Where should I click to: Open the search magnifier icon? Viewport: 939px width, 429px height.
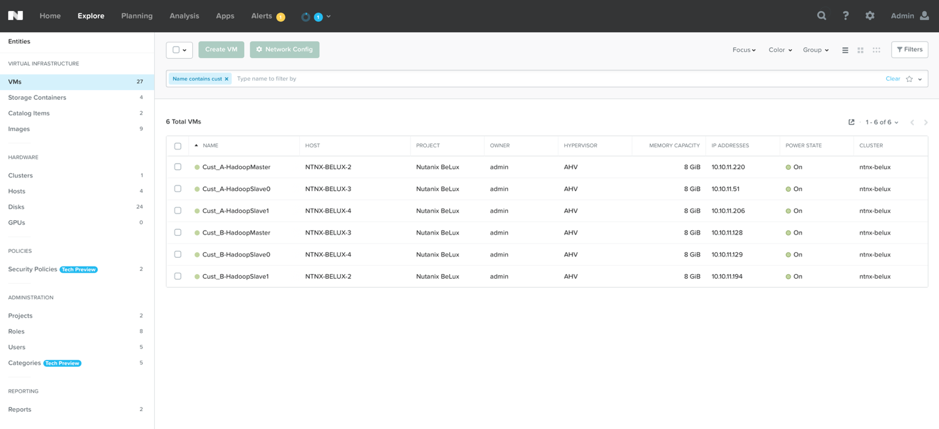(822, 16)
